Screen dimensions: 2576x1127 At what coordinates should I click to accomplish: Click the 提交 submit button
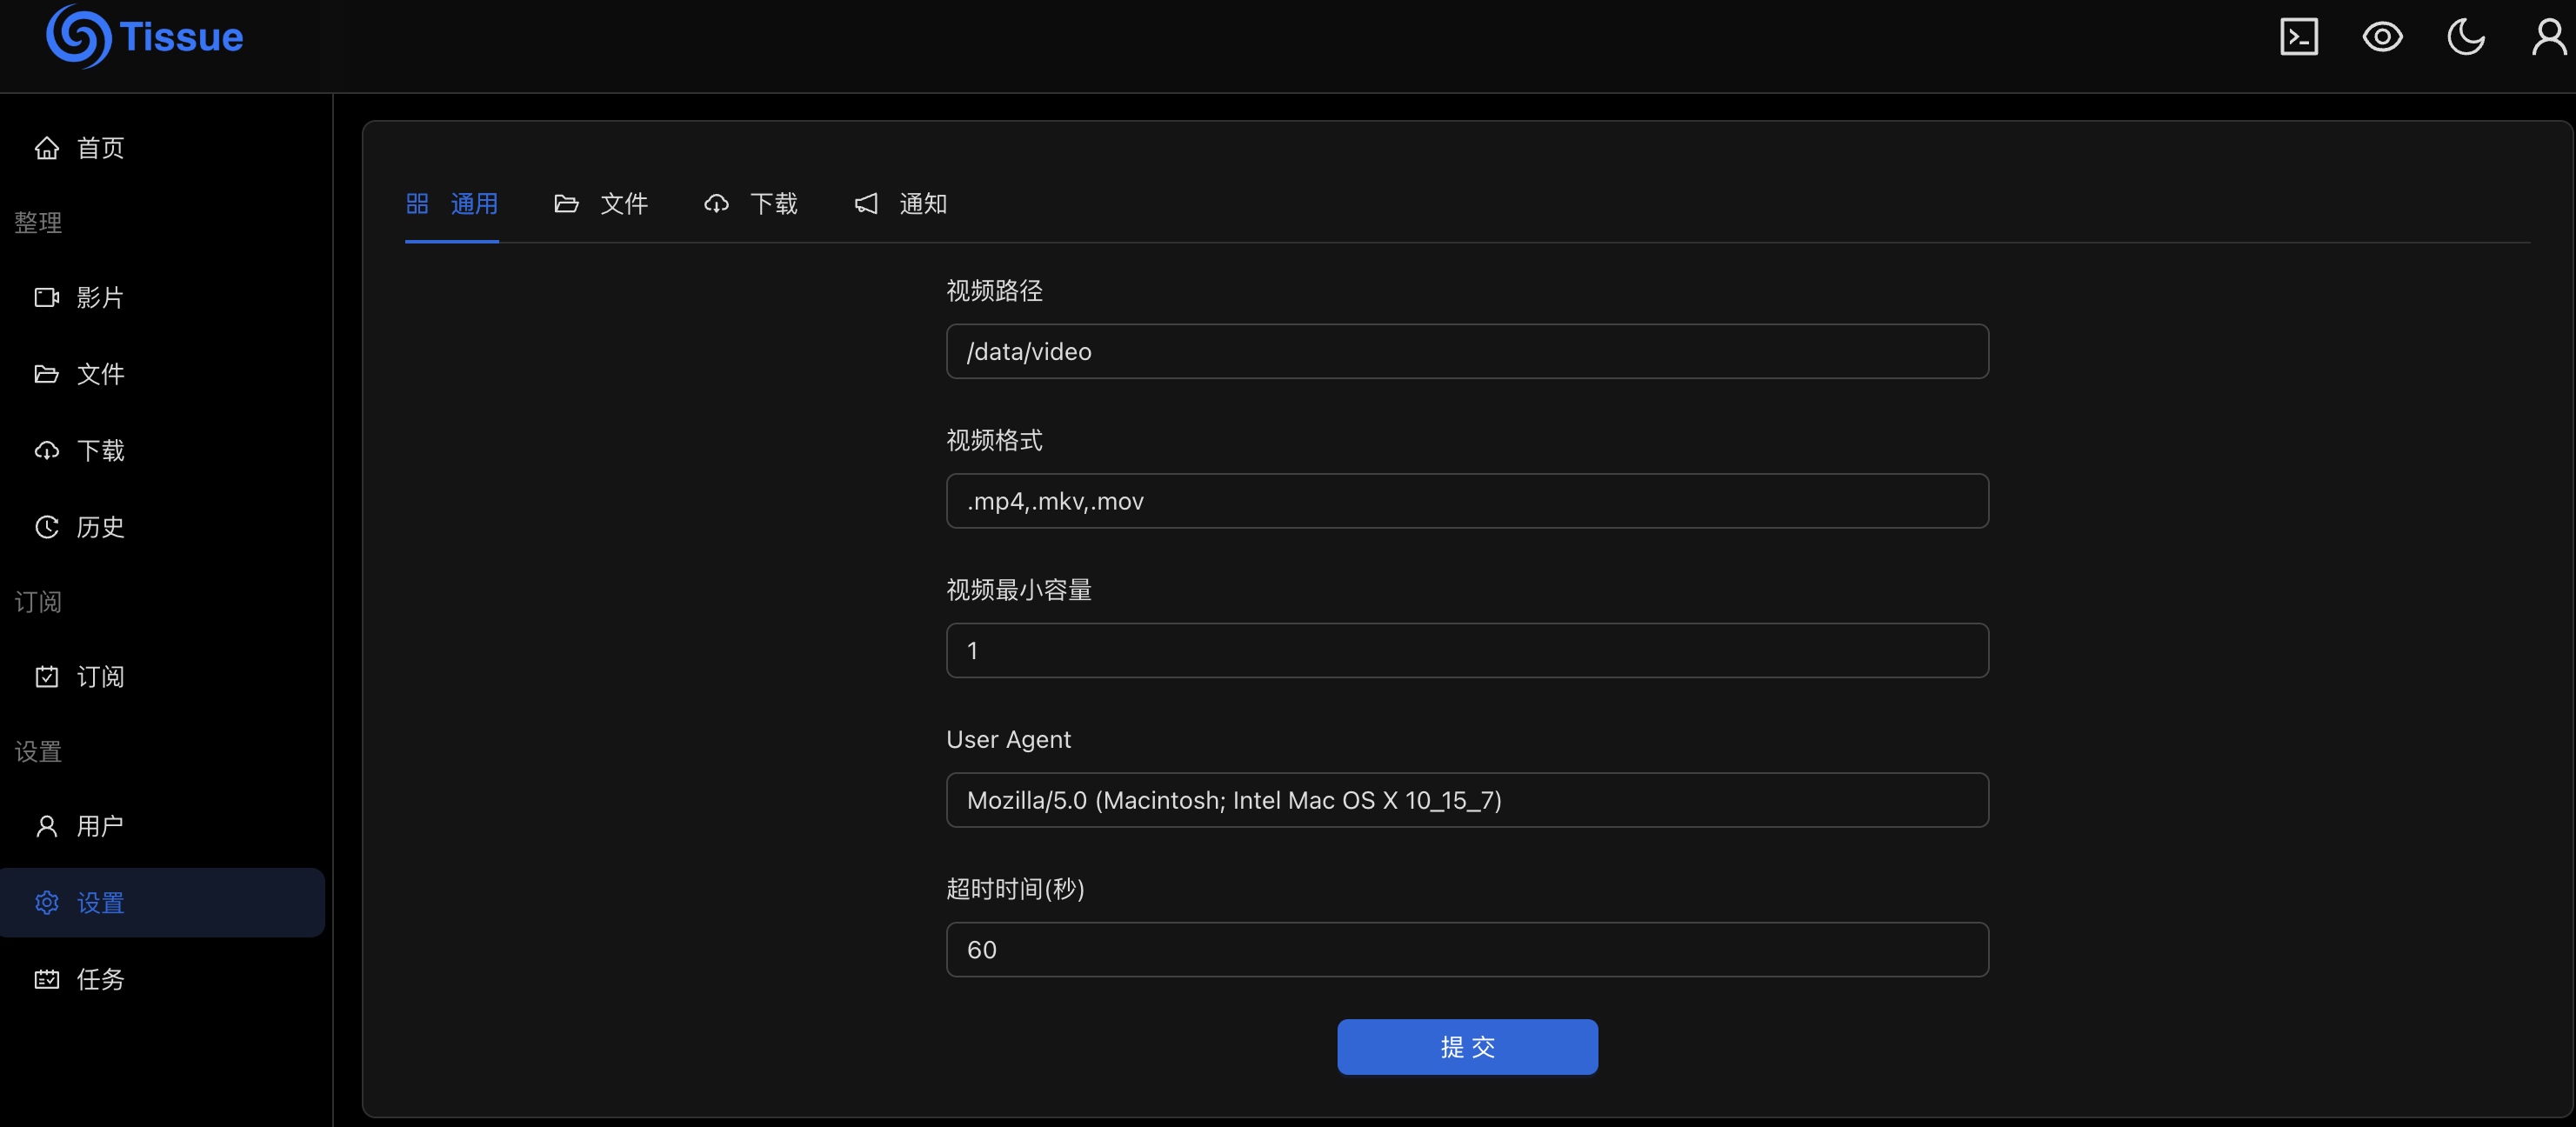1467,1047
